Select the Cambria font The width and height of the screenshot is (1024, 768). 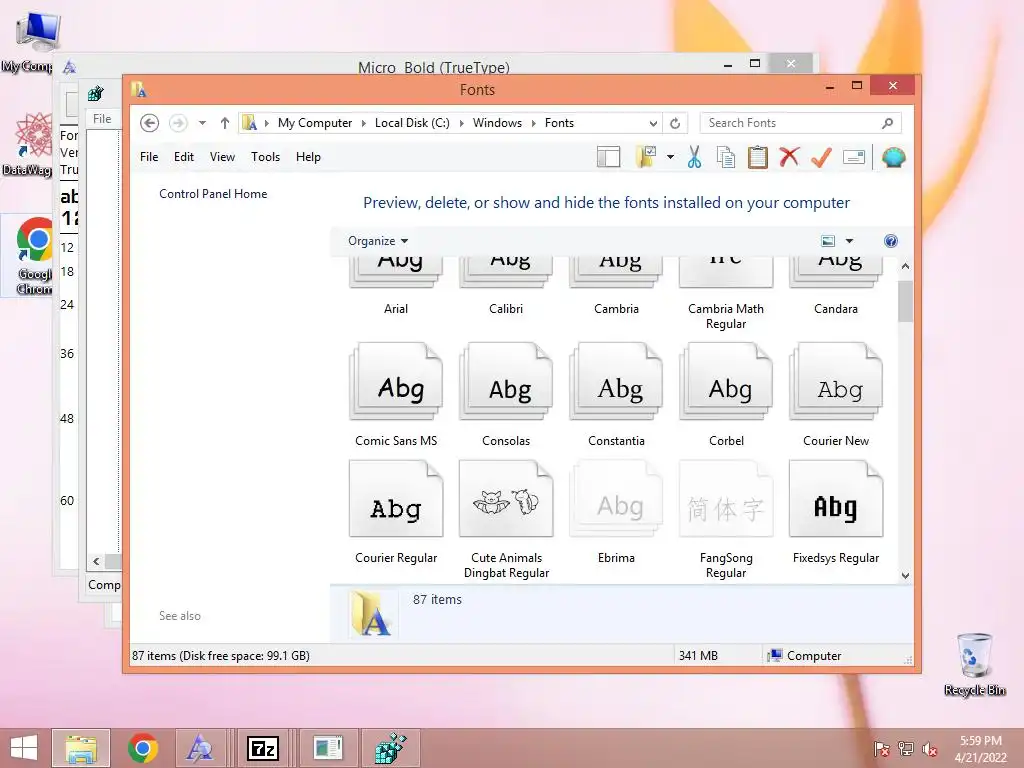616,285
